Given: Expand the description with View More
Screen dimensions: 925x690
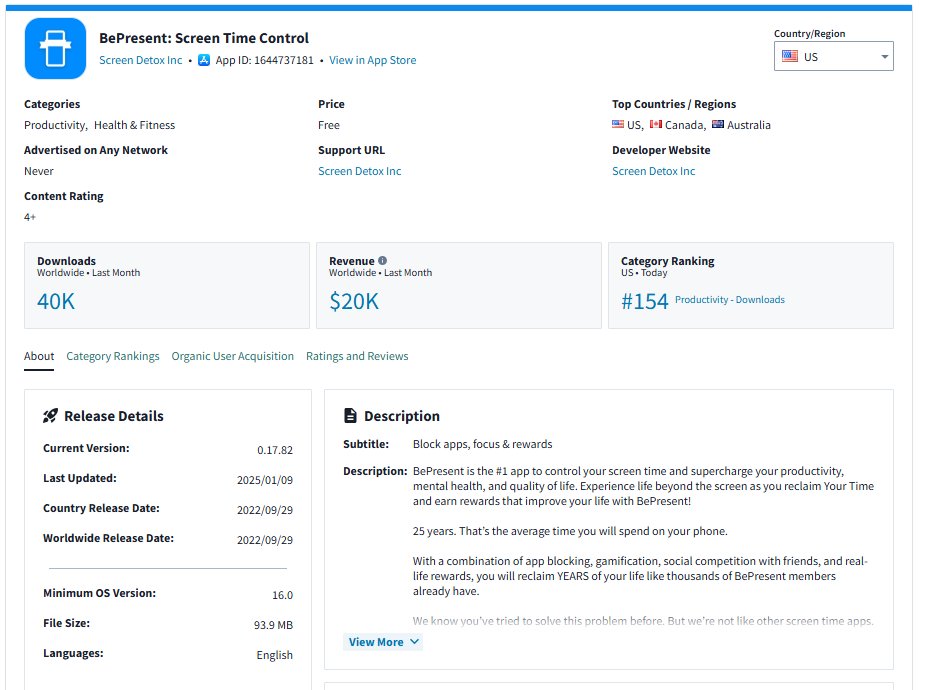Looking at the screenshot, I should [x=383, y=642].
